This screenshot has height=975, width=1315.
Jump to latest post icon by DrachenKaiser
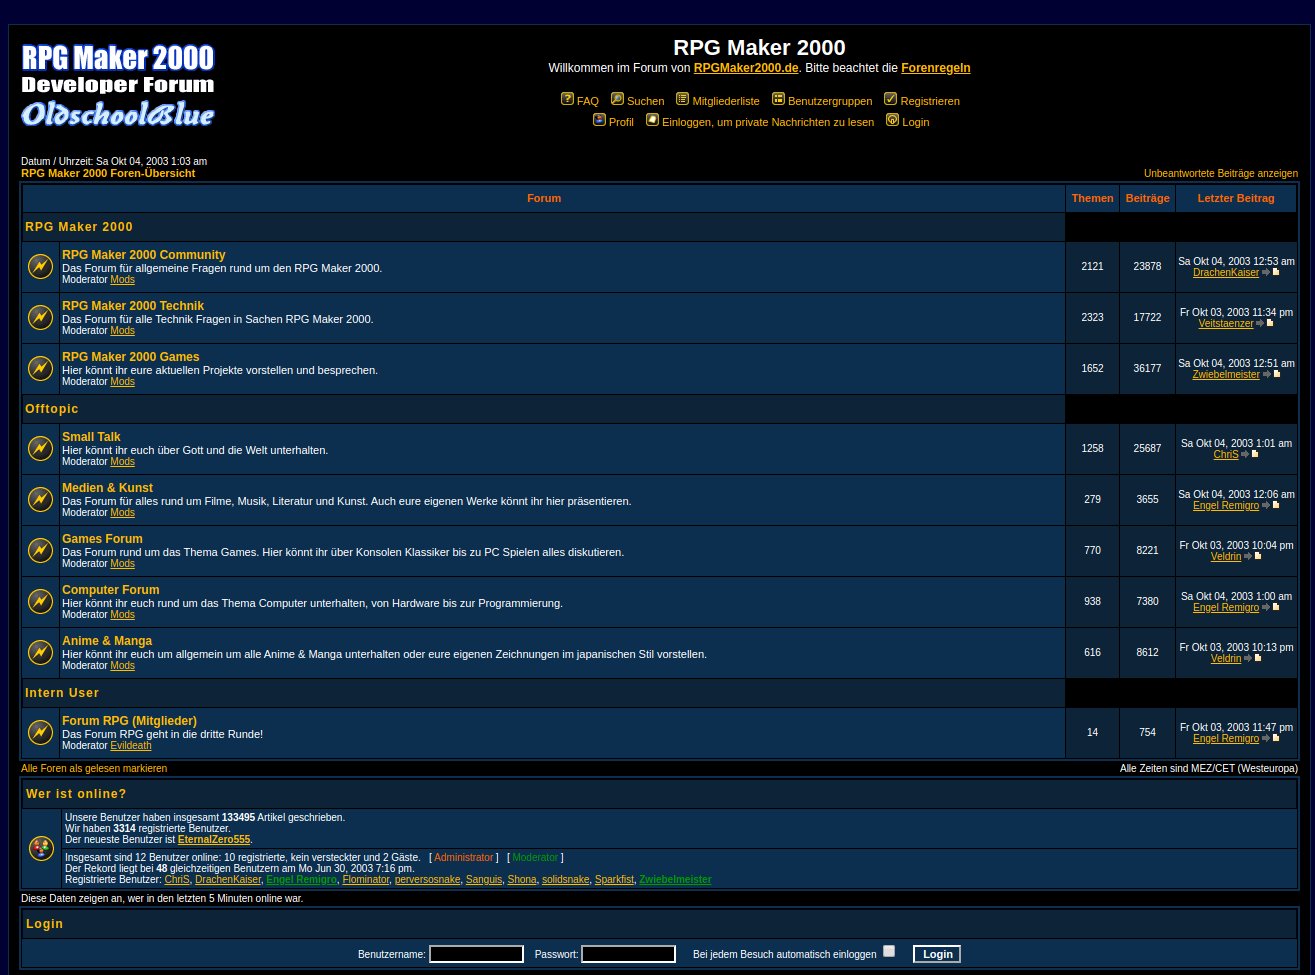click(x=1275, y=272)
